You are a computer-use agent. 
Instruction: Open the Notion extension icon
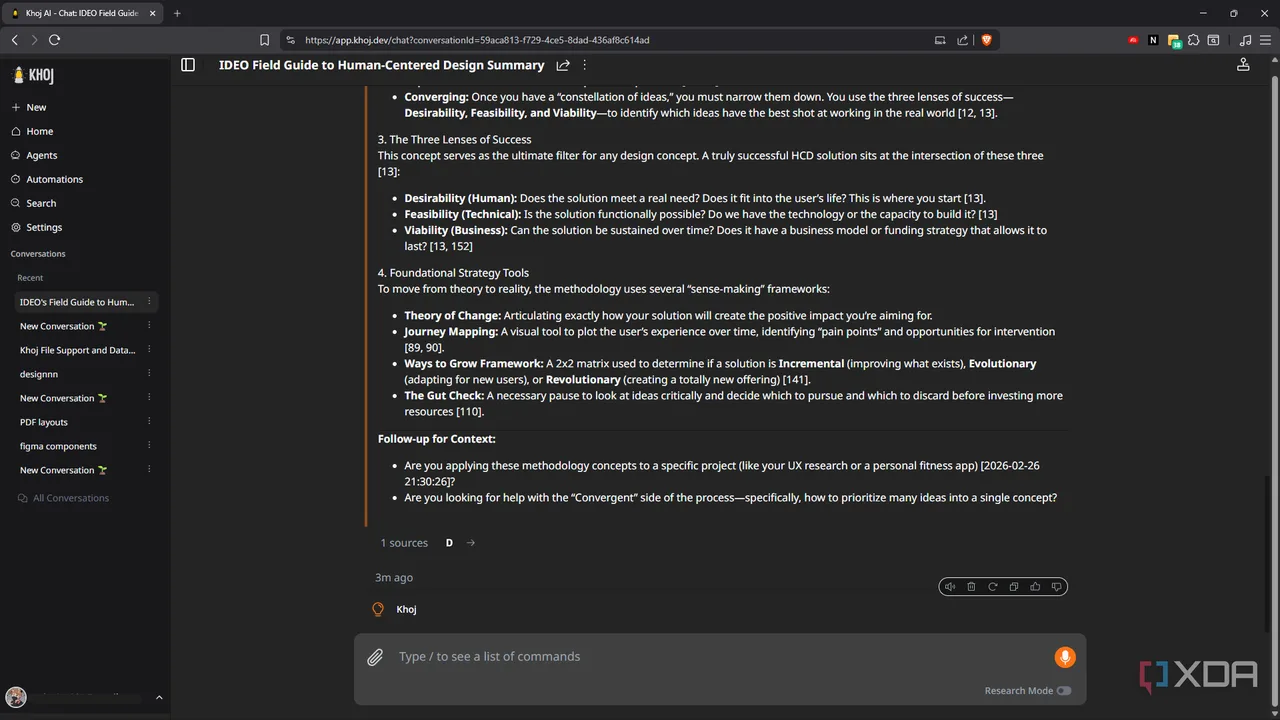[1154, 40]
